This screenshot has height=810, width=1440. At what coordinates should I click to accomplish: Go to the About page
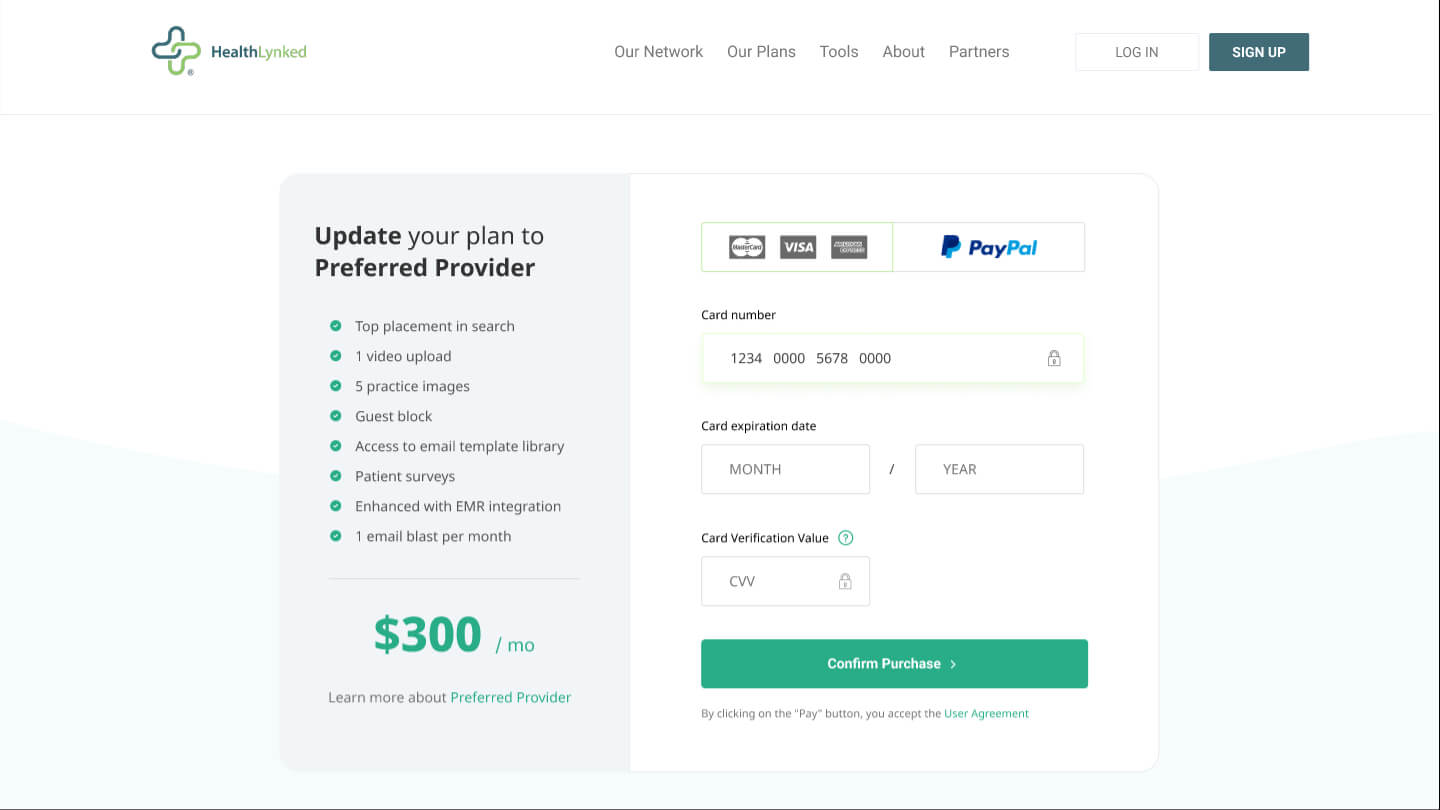pyautogui.click(x=903, y=52)
